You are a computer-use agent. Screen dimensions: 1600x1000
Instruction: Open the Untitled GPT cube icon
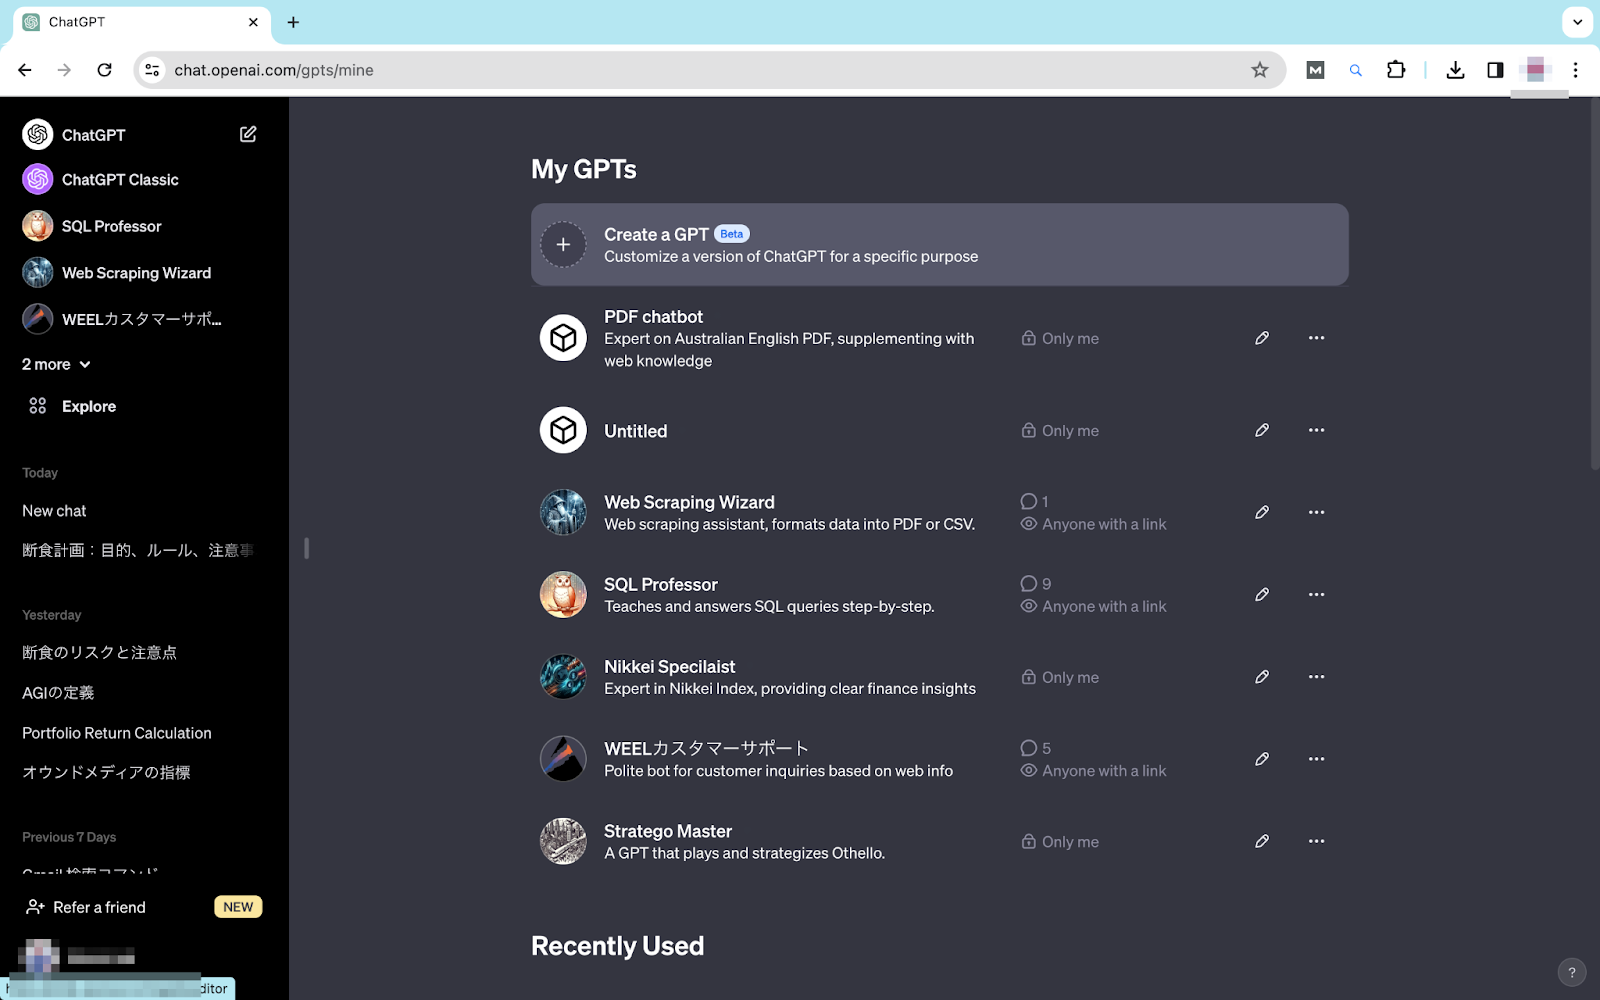(x=563, y=430)
